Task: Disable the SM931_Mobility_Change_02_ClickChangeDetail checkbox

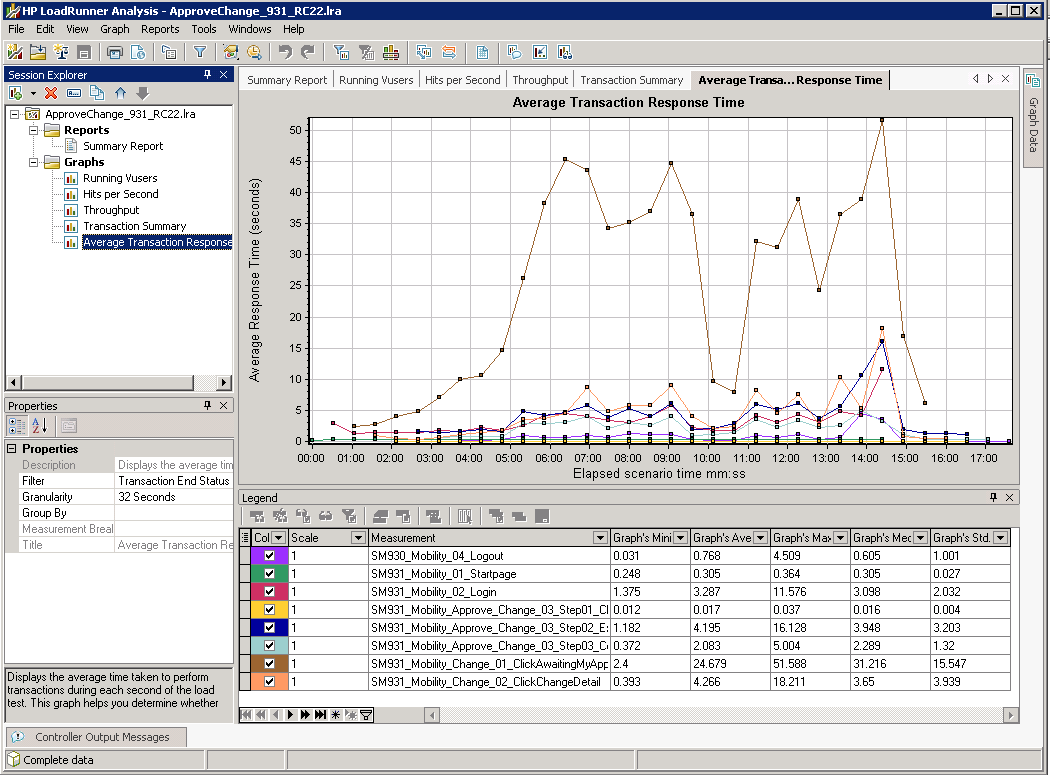Action: coord(269,682)
